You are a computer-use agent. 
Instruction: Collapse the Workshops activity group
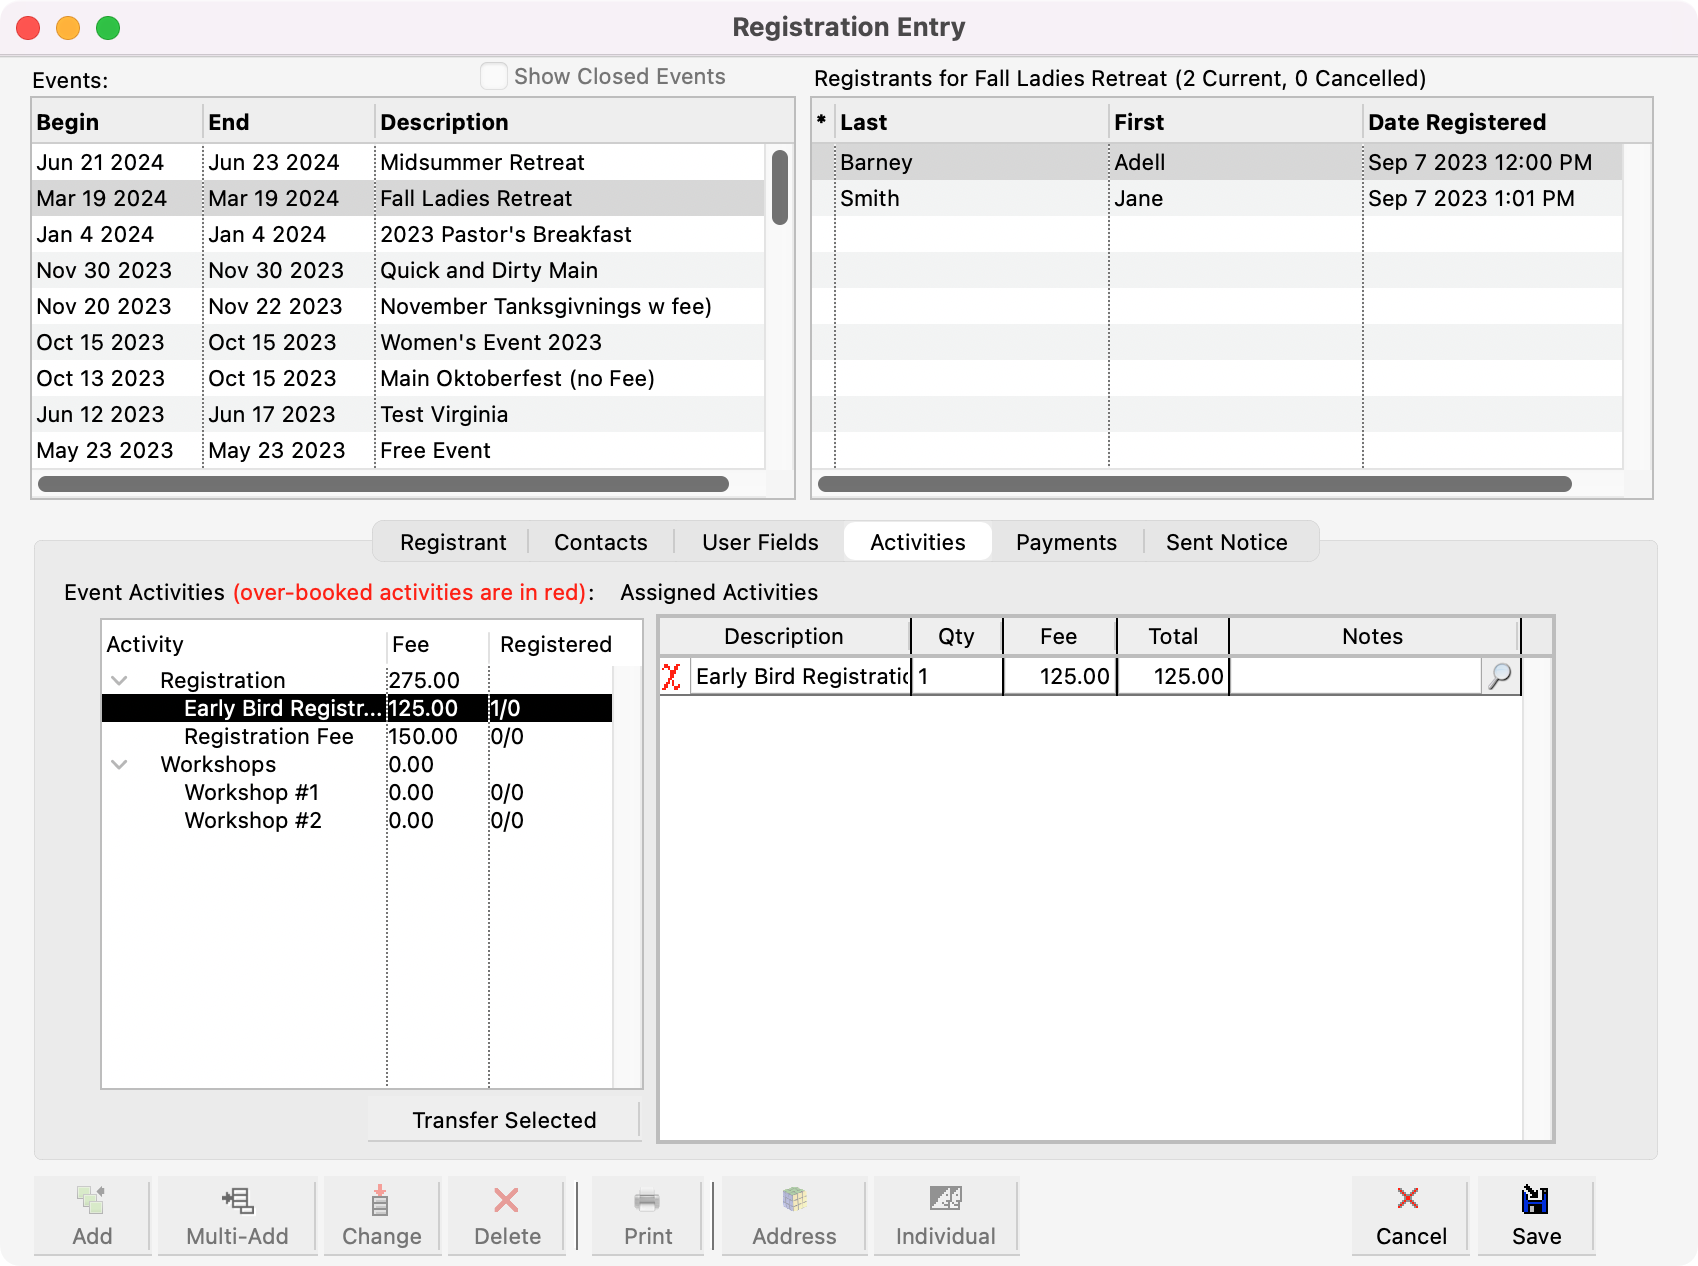click(120, 765)
